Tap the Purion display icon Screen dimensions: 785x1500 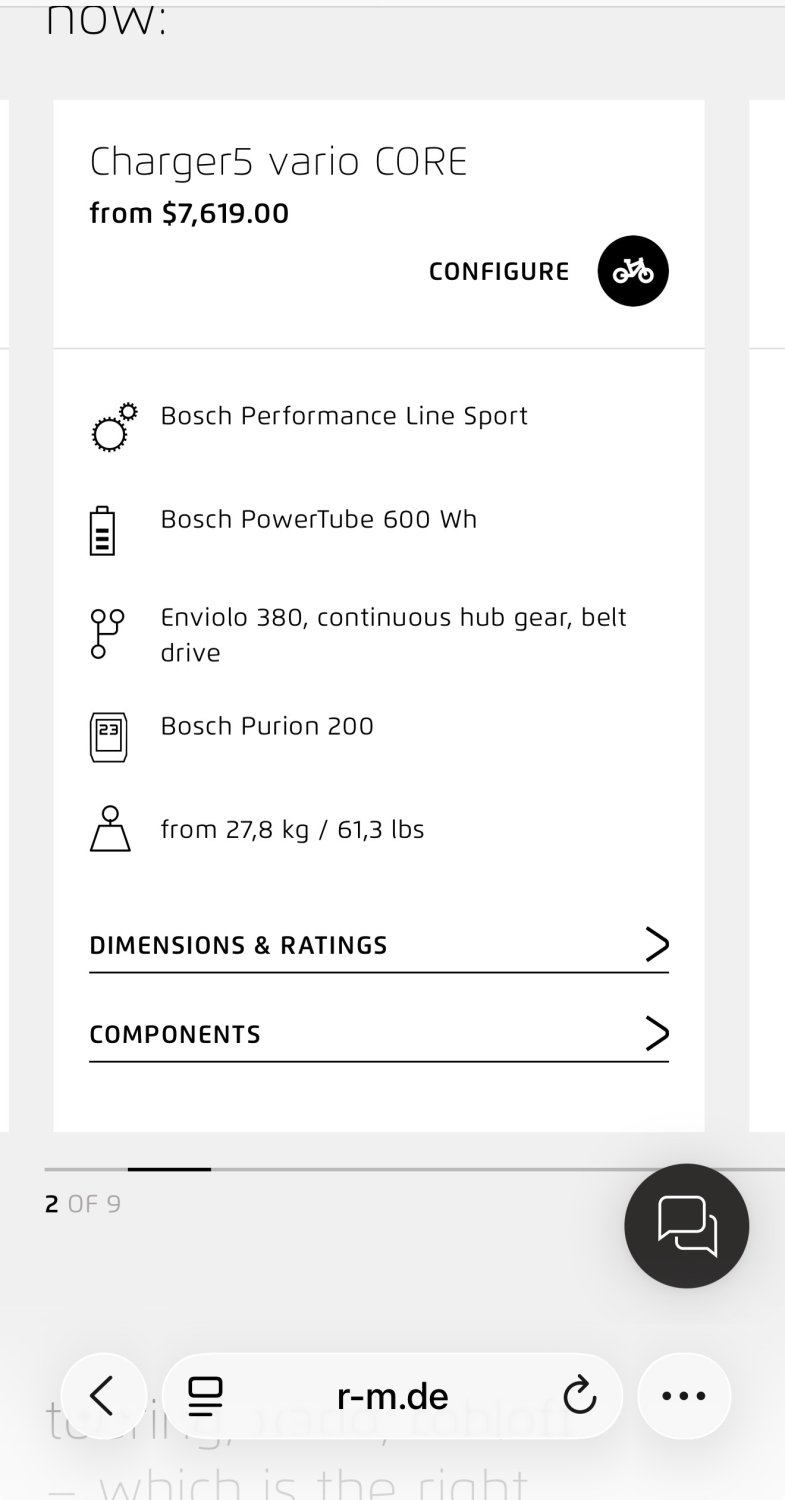[x=108, y=737]
